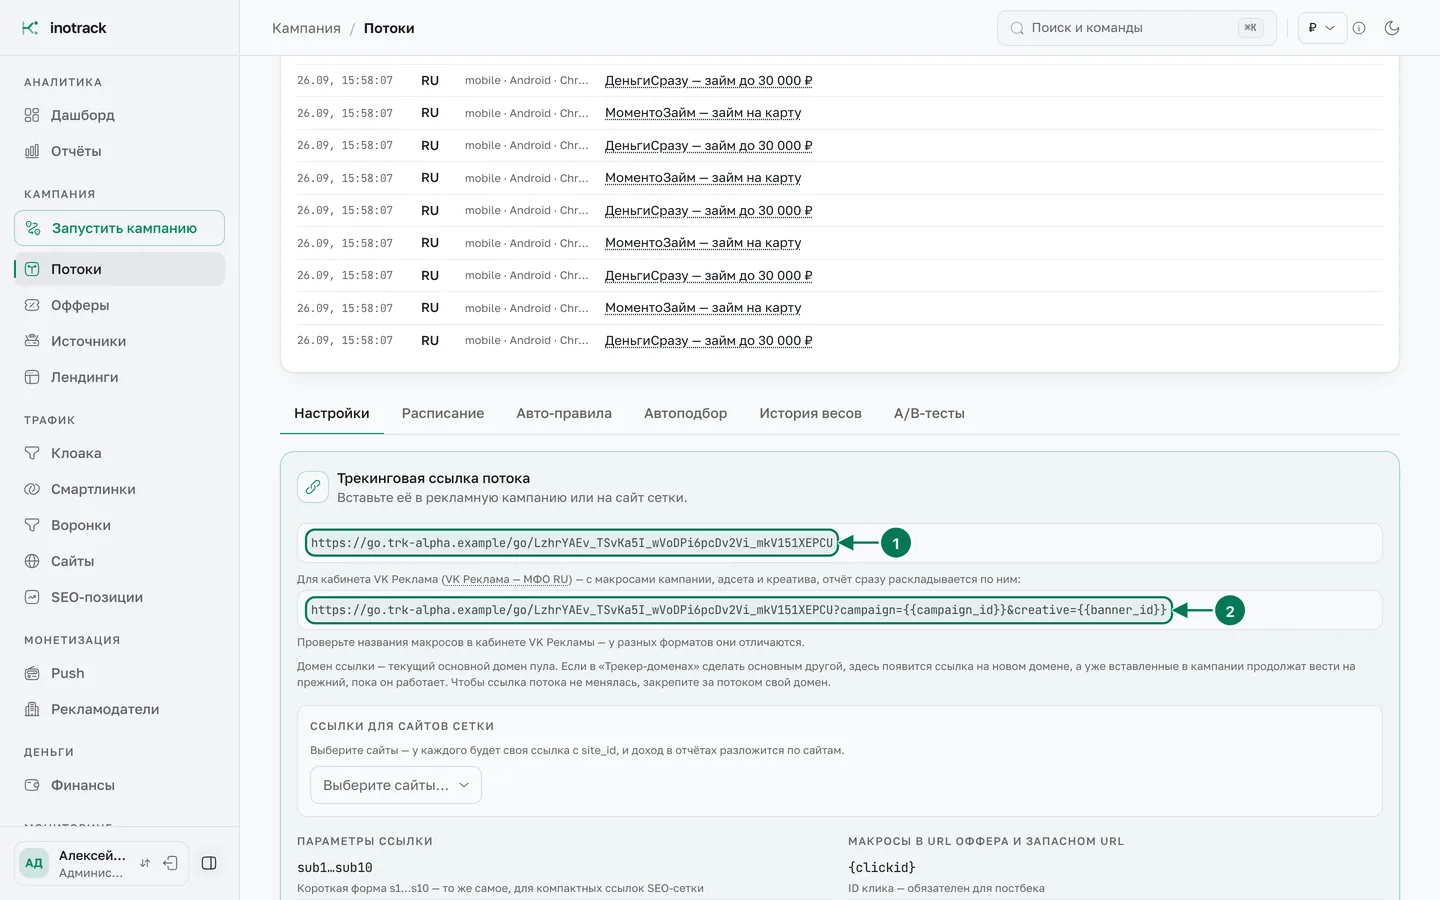Select the Потоки icon in the sidebar
Screen dimensions: 1440x900
click(32, 269)
